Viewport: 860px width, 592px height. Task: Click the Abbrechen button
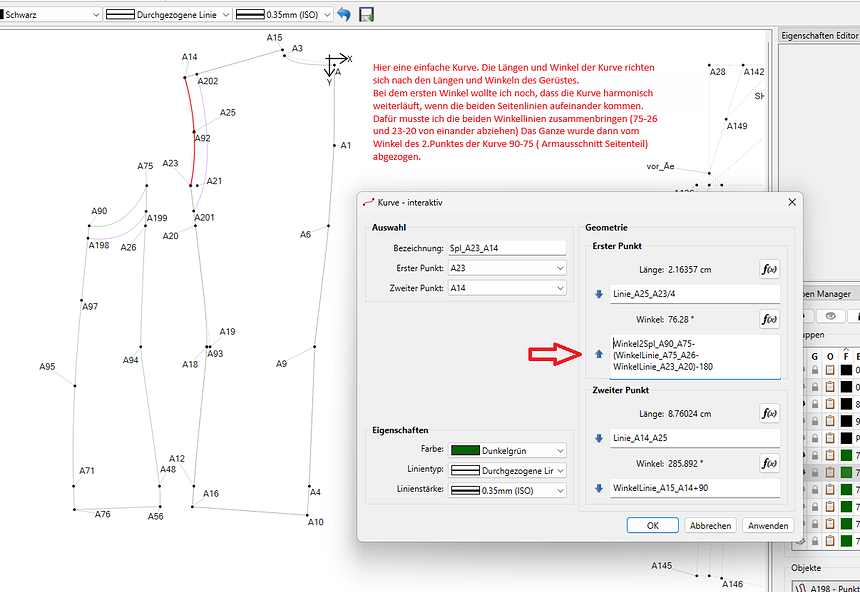pos(710,525)
